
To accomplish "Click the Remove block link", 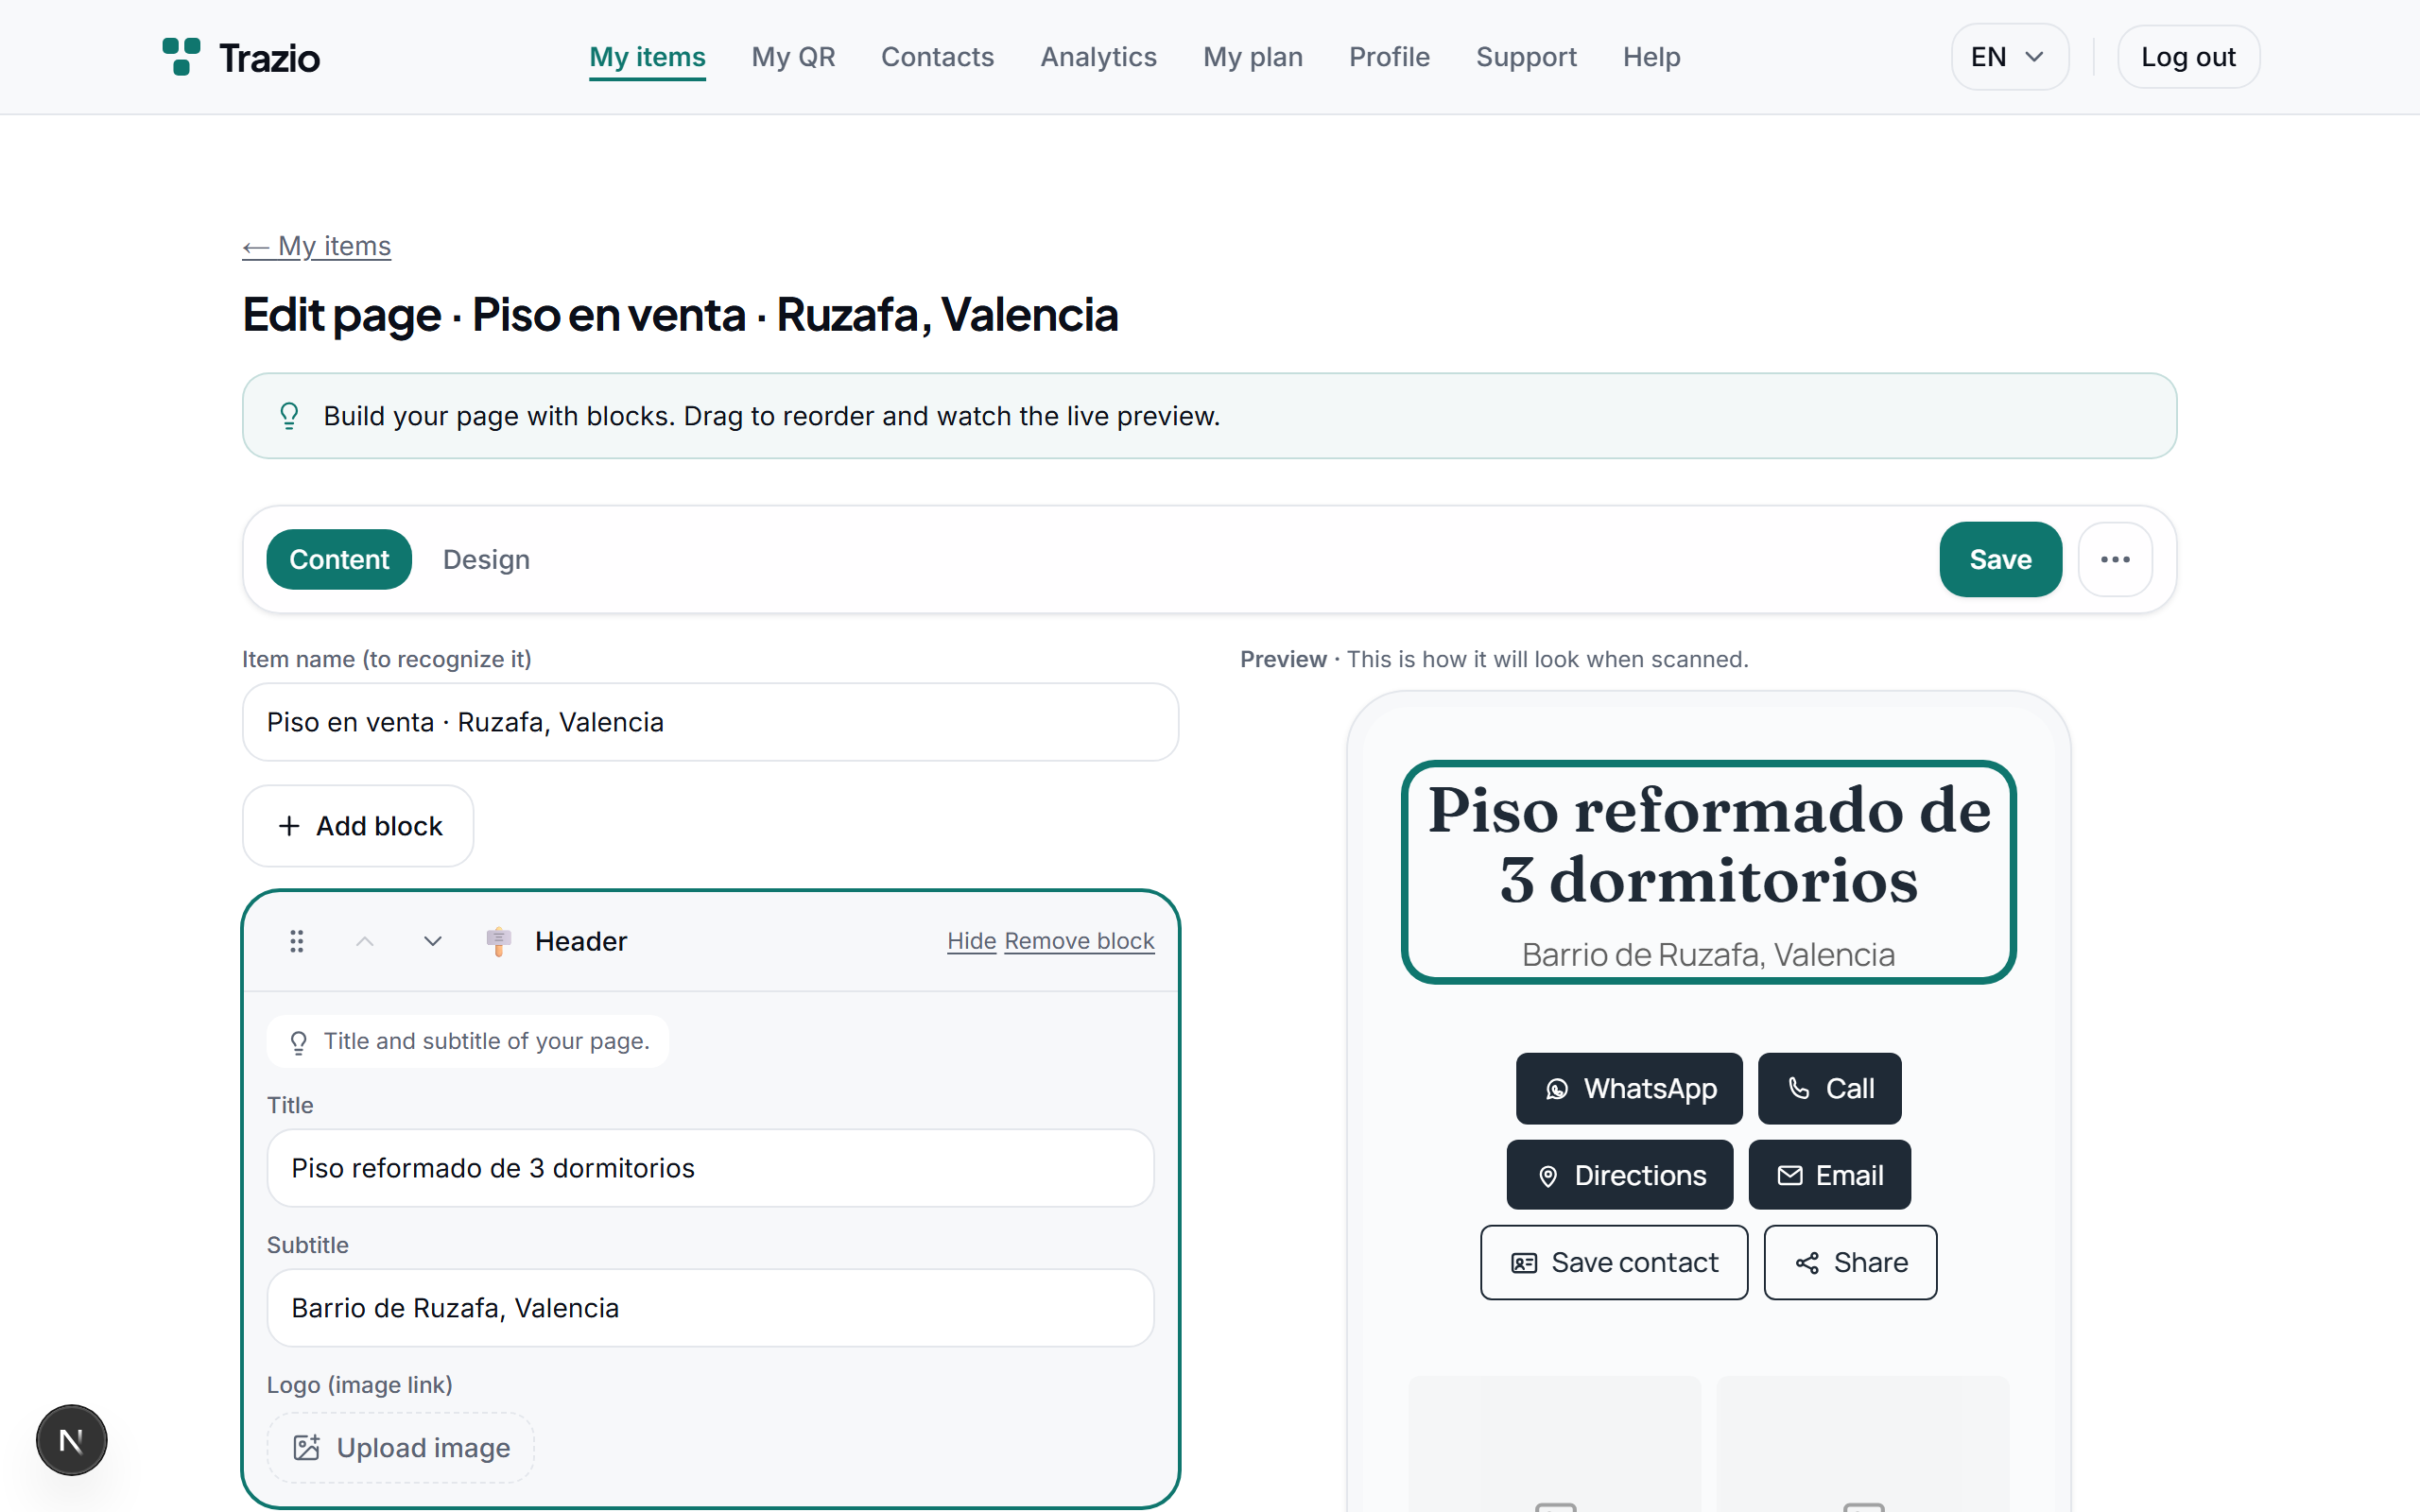I will point(1079,941).
